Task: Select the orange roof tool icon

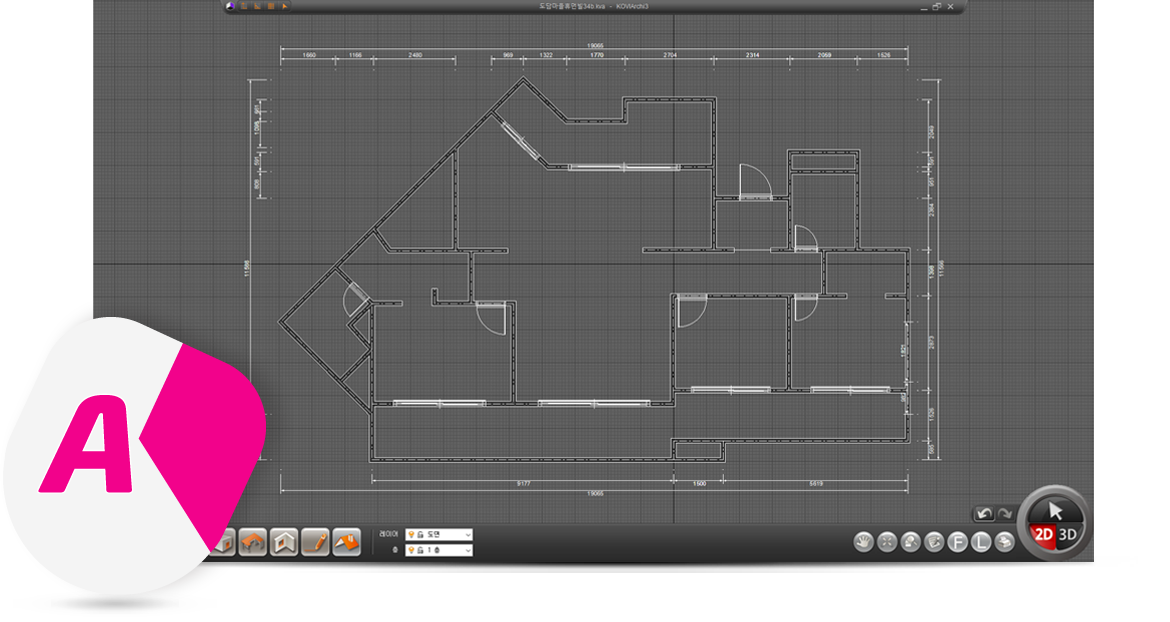Action: (346, 541)
